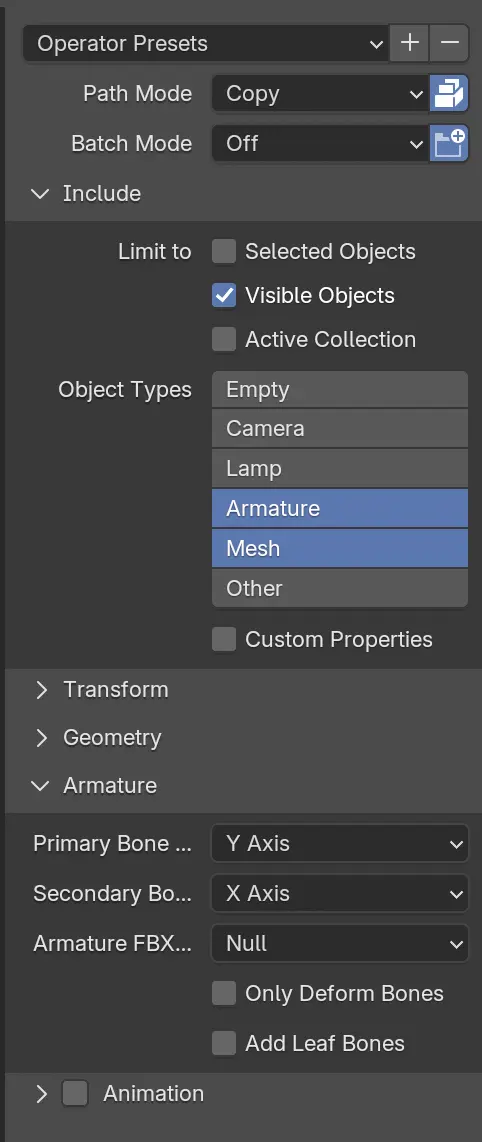Image resolution: width=482 pixels, height=1142 pixels.
Task: Select Camera in Object Types list
Action: click(340, 428)
